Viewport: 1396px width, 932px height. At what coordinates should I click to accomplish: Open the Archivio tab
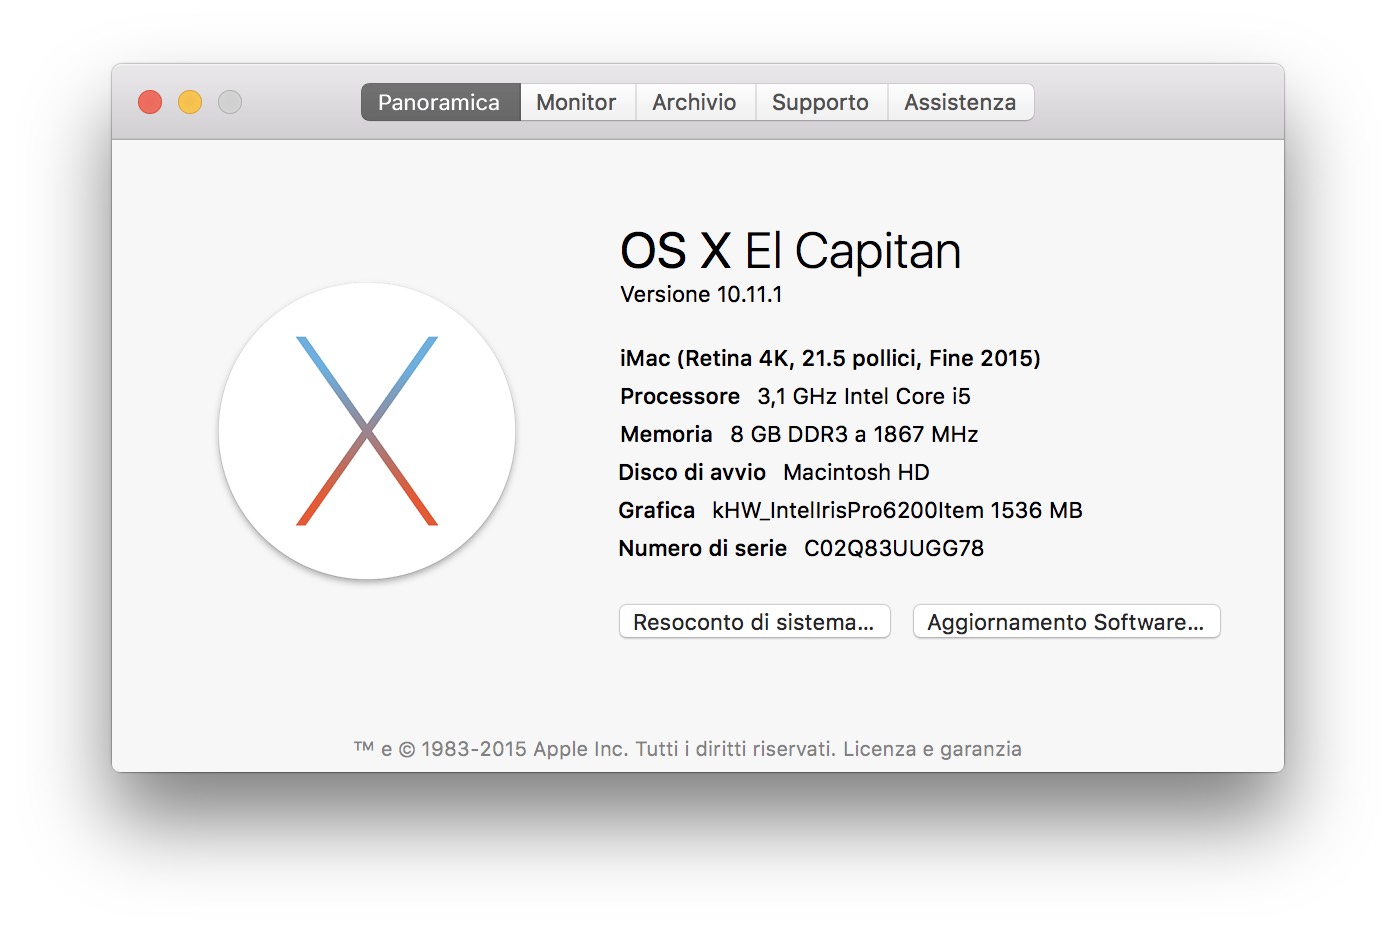coord(694,102)
